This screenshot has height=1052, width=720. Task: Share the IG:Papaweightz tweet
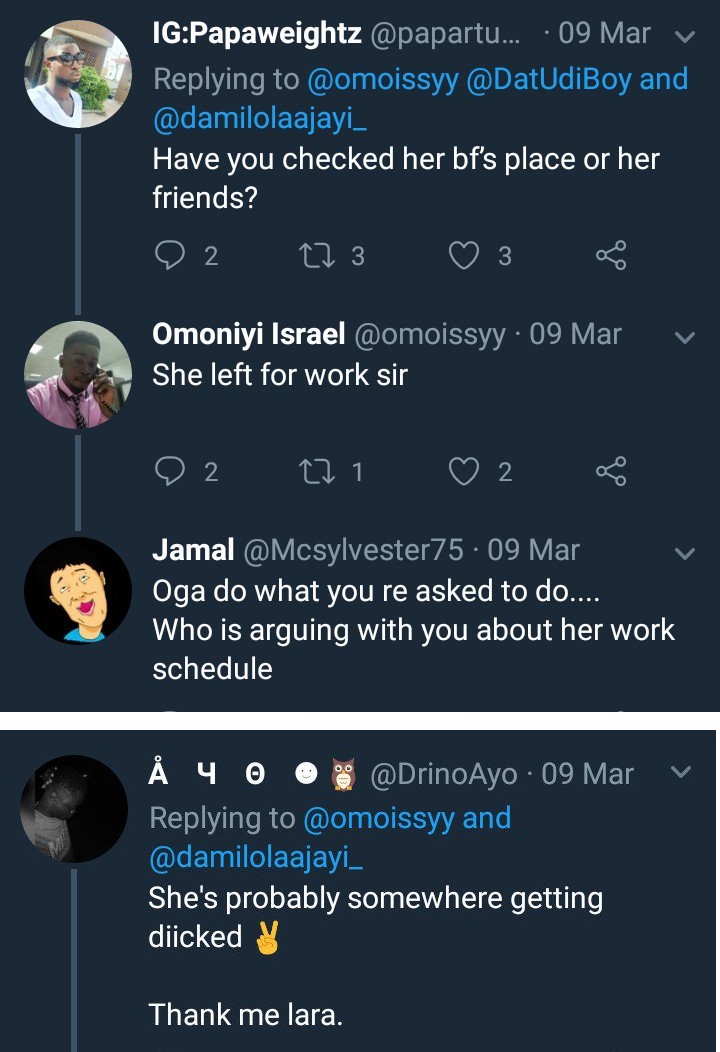(x=611, y=256)
